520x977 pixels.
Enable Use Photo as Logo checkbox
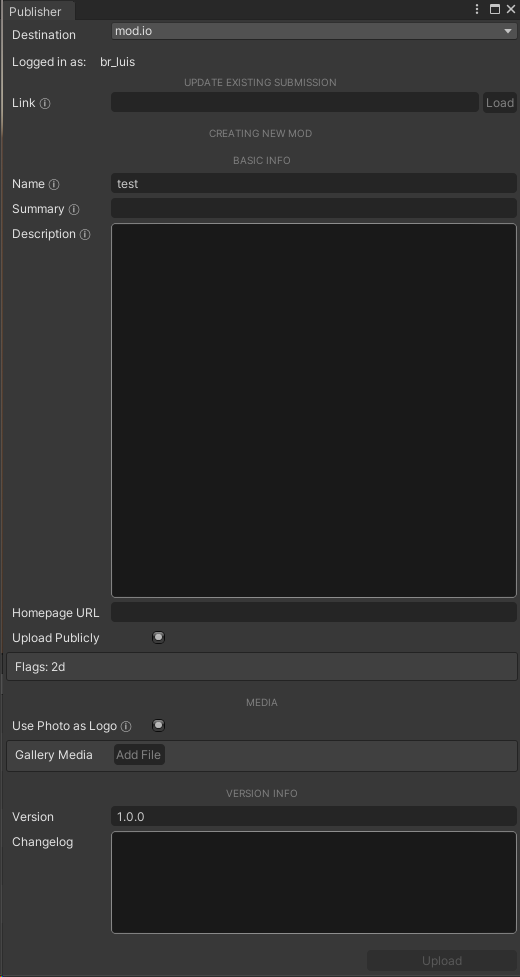tap(159, 725)
